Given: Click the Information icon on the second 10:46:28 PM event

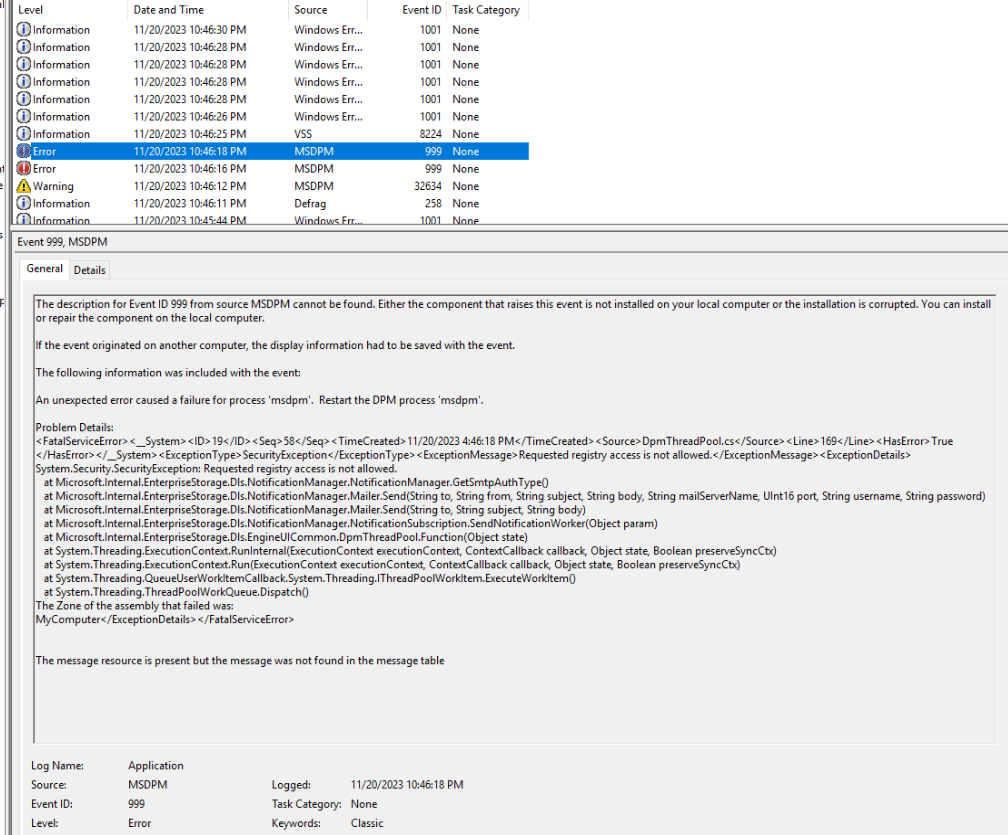Looking at the screenshot, I should 22,64.
